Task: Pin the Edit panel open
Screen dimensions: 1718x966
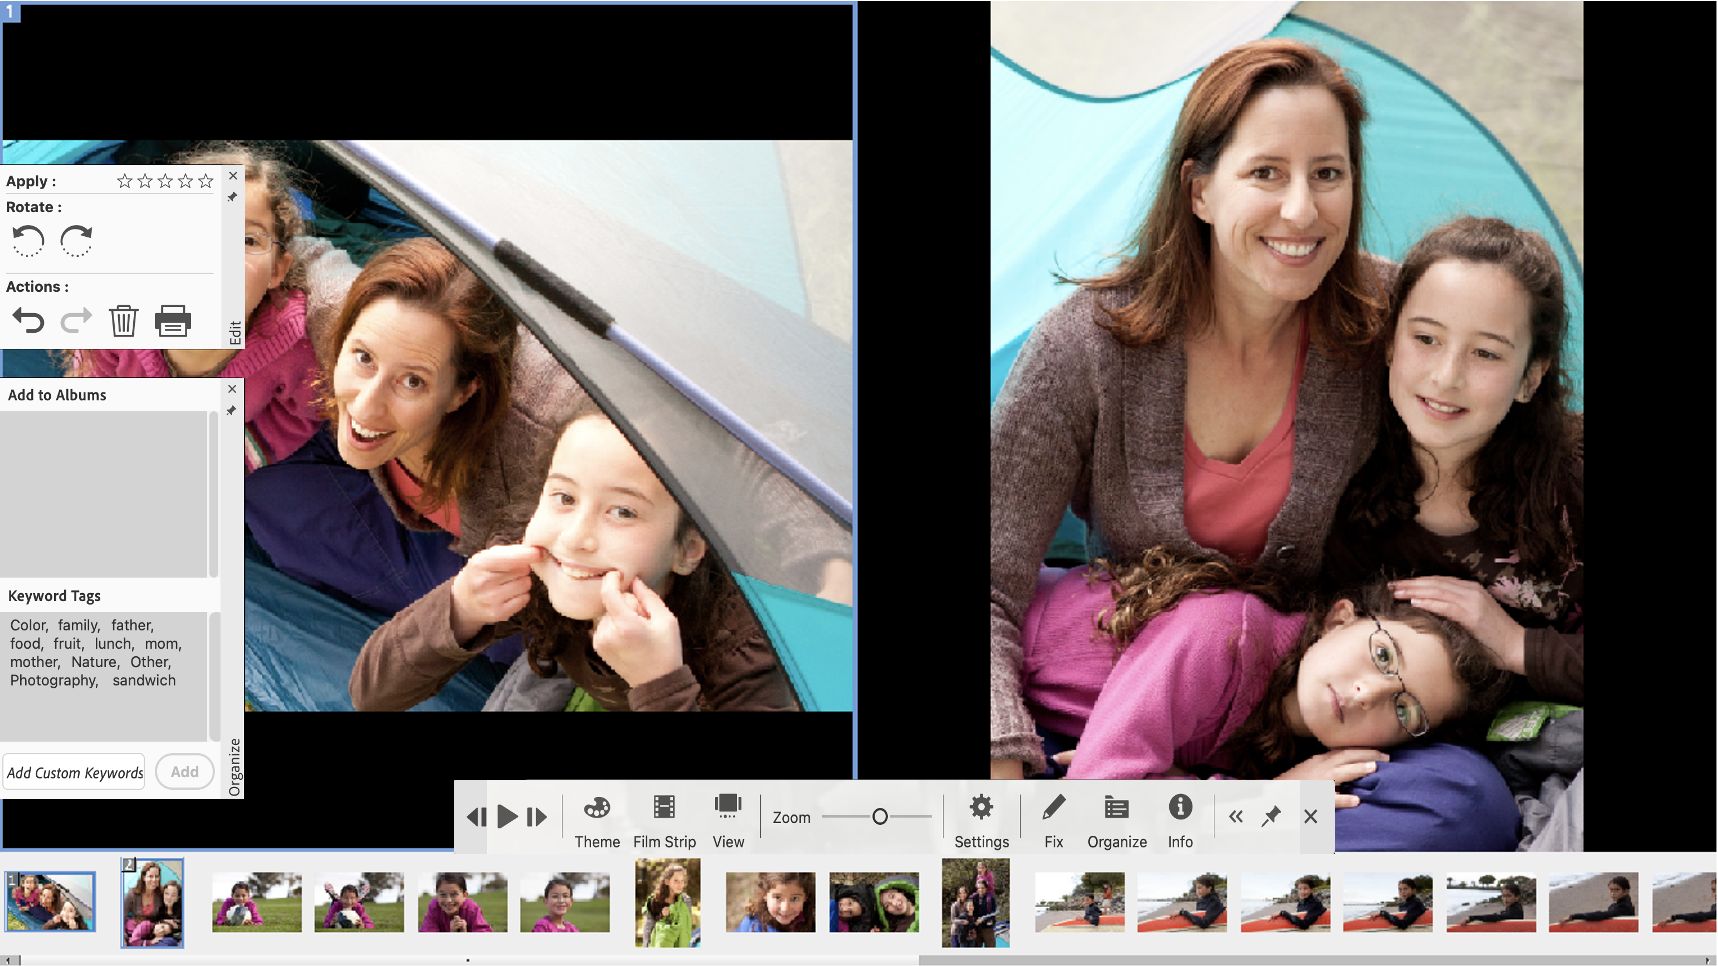Action: [x=232, y=197]
